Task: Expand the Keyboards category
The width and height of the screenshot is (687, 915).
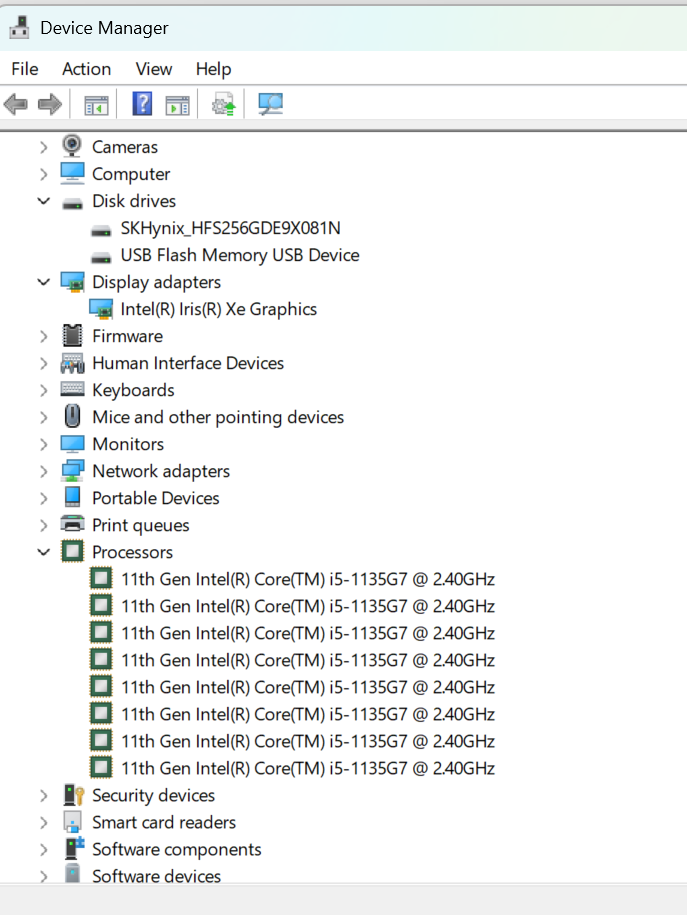Action: (x=44, y=390)
